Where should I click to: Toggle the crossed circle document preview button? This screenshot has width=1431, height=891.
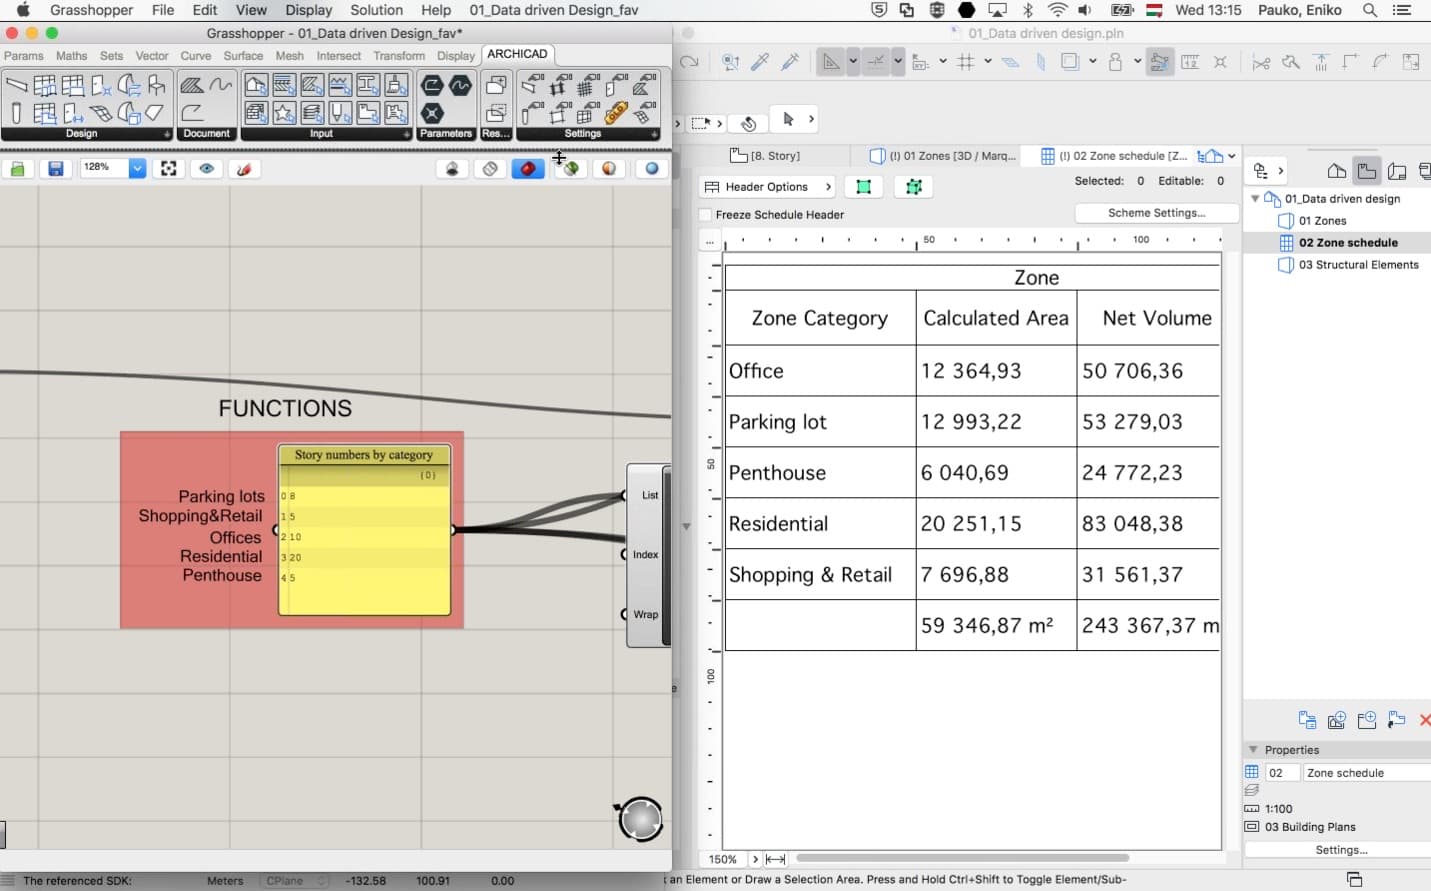[x=490, y=169]
